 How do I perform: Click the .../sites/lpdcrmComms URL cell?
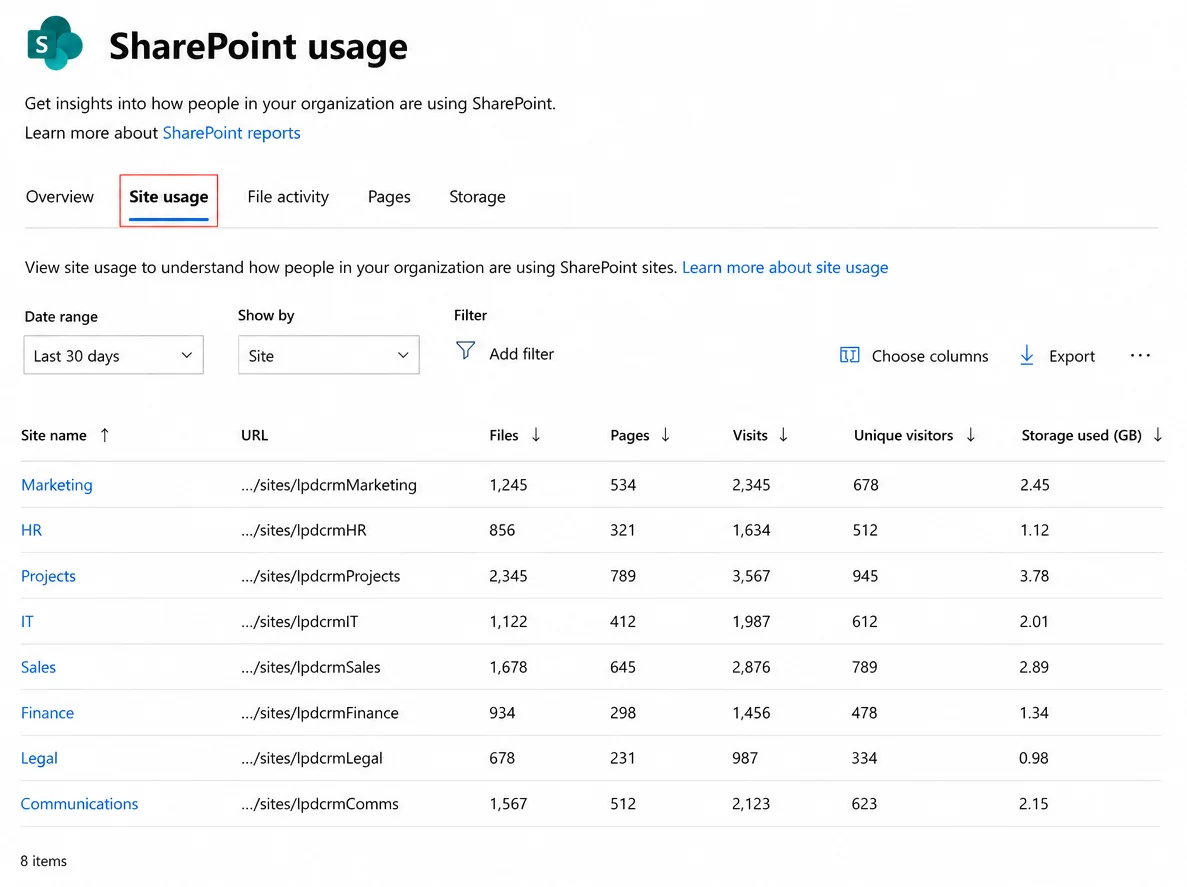(x=319, y=804)
